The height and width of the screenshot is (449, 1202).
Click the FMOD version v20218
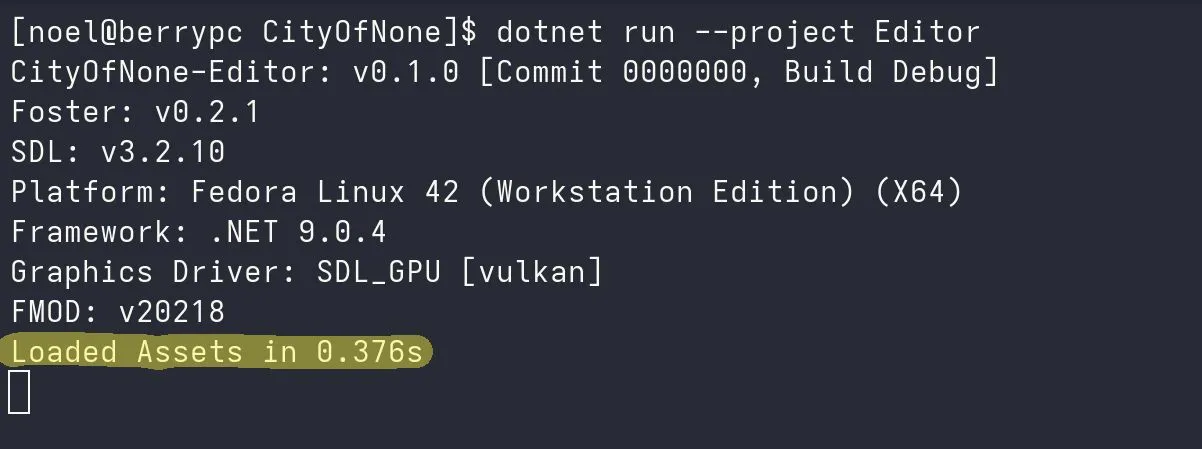tap(171, 312)
